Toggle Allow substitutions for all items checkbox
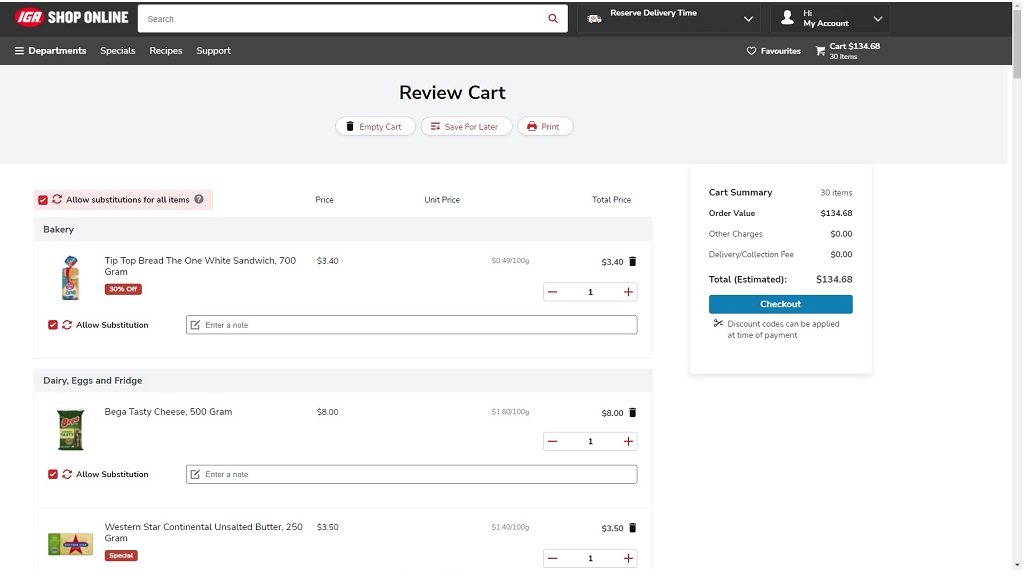 point(43,200)
